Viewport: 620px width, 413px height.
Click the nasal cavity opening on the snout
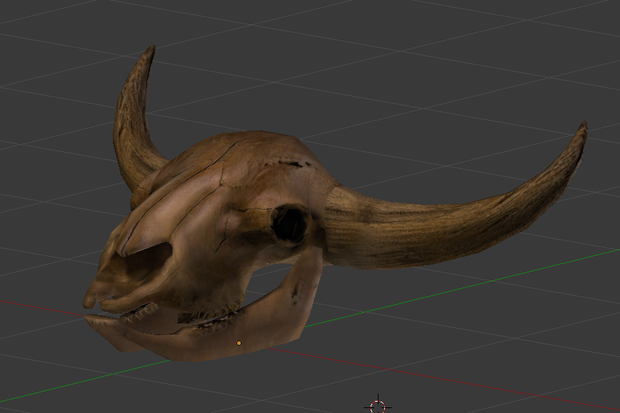pos(148,259)
